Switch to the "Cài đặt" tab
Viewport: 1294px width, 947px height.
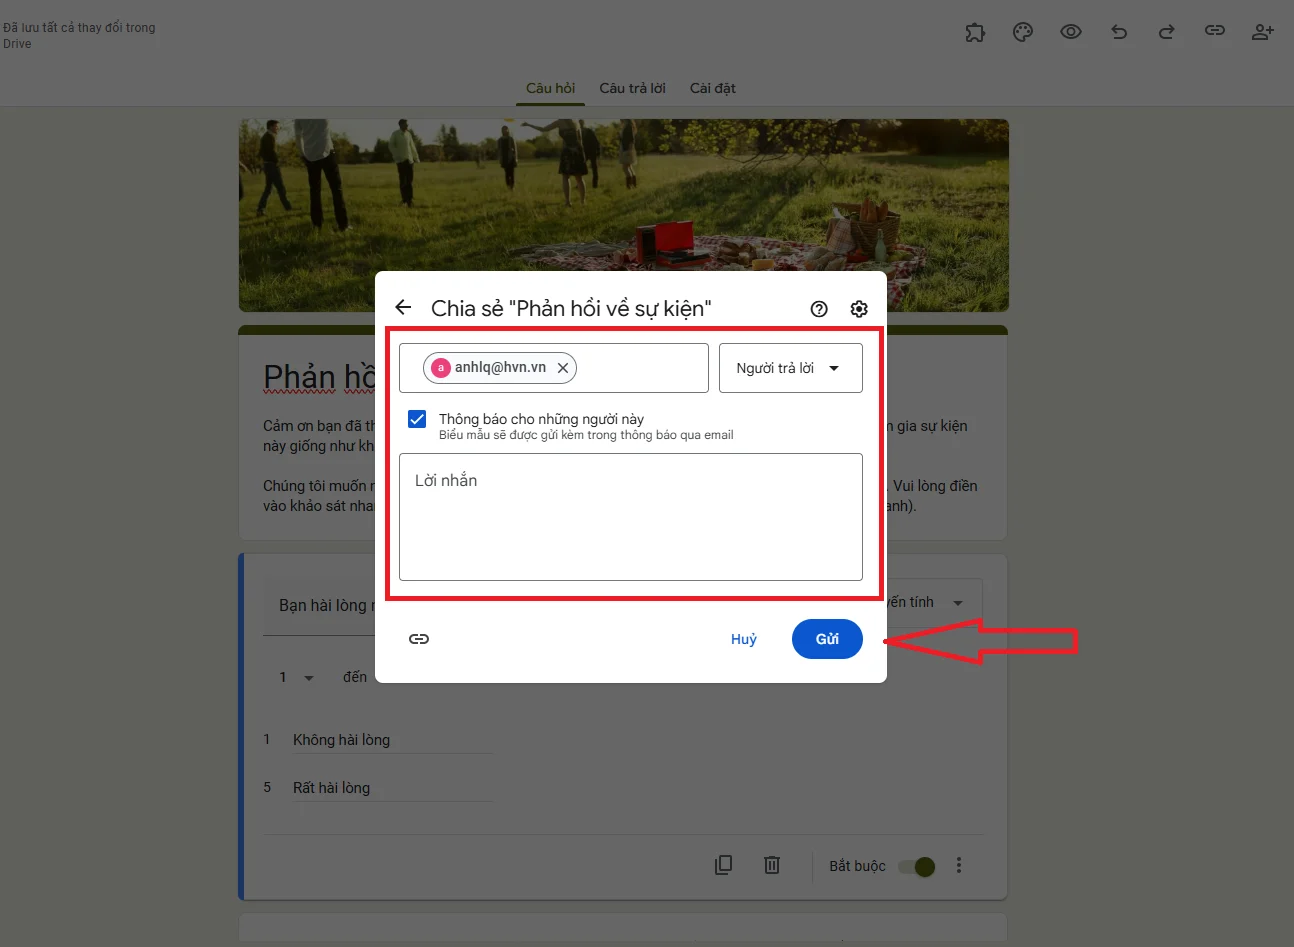[712, 88]
